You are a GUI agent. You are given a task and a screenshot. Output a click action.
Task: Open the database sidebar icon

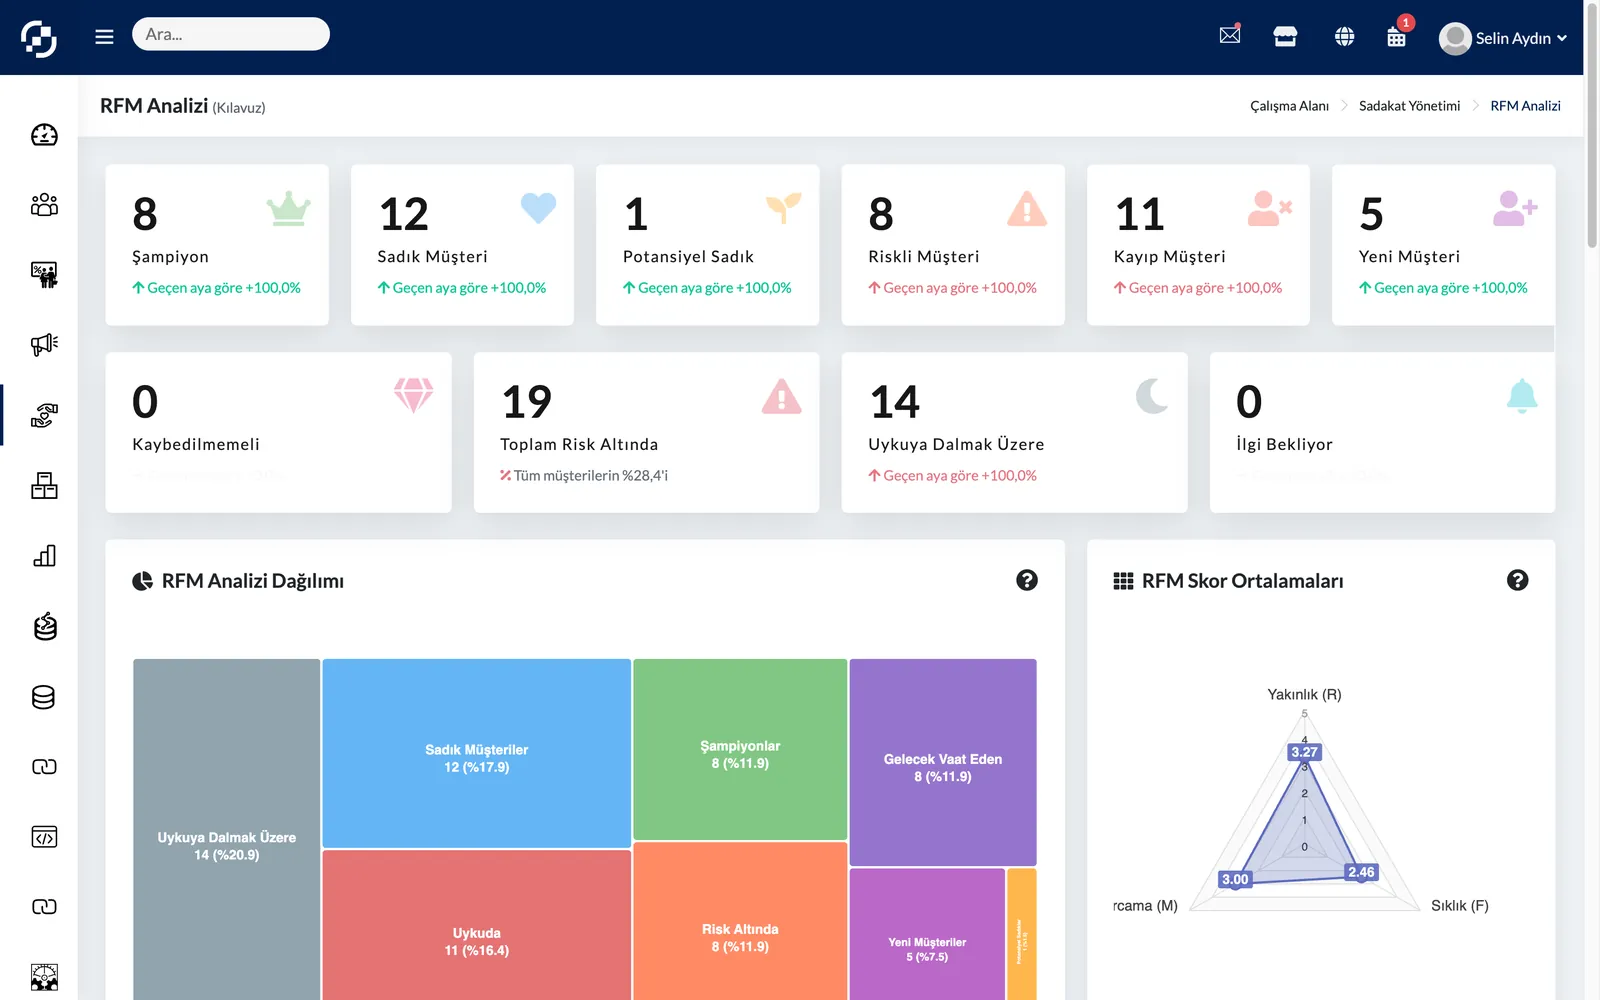(44, 697)
